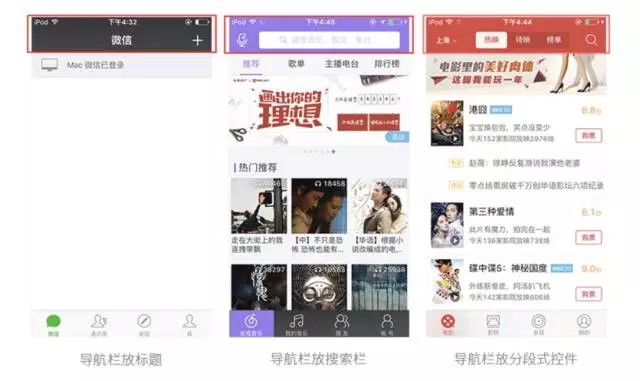The width and height of the screenshot is (640, 381).
Task: Click the 微信 navigation bar title
Action: [x=122, y=40]
